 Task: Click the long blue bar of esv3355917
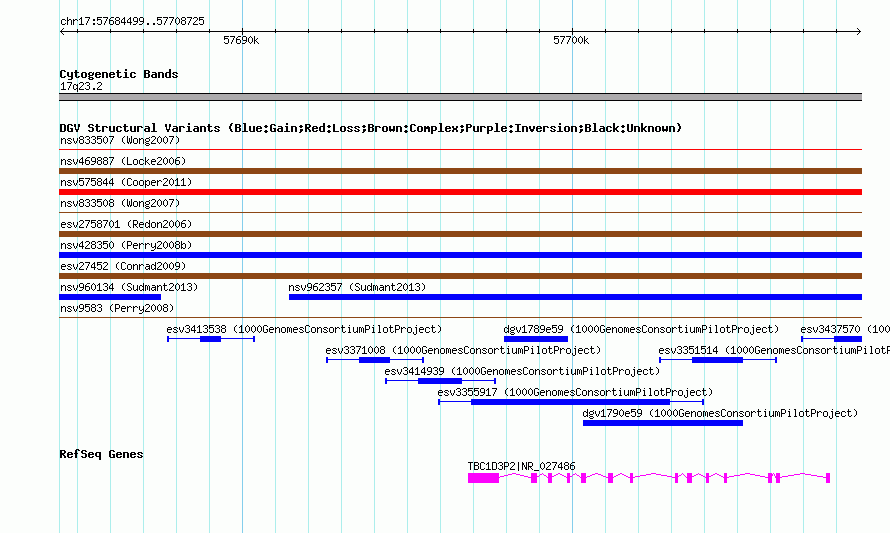pyautogui.click(x=570, y=402)
